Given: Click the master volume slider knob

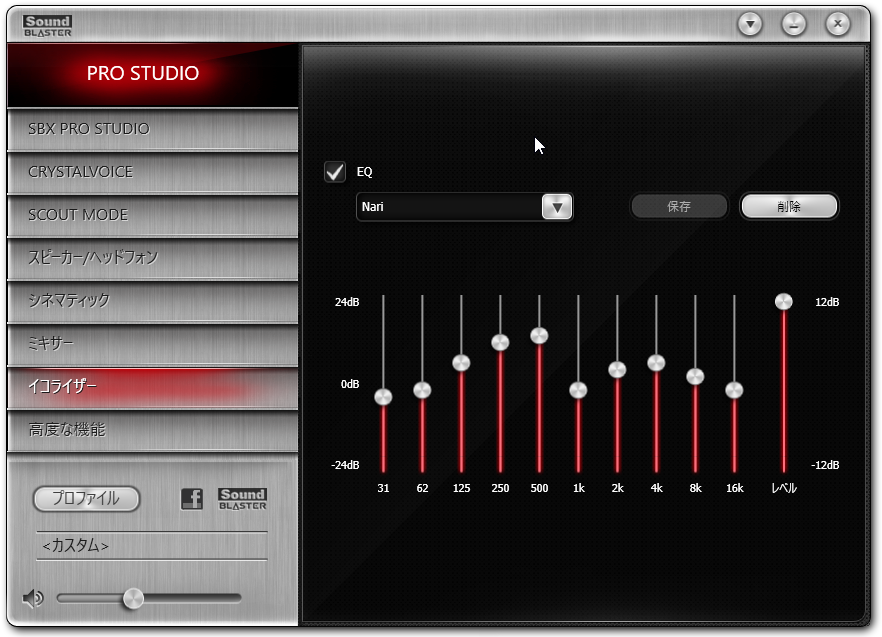Looking at the screenshot, I should point(133,598).
